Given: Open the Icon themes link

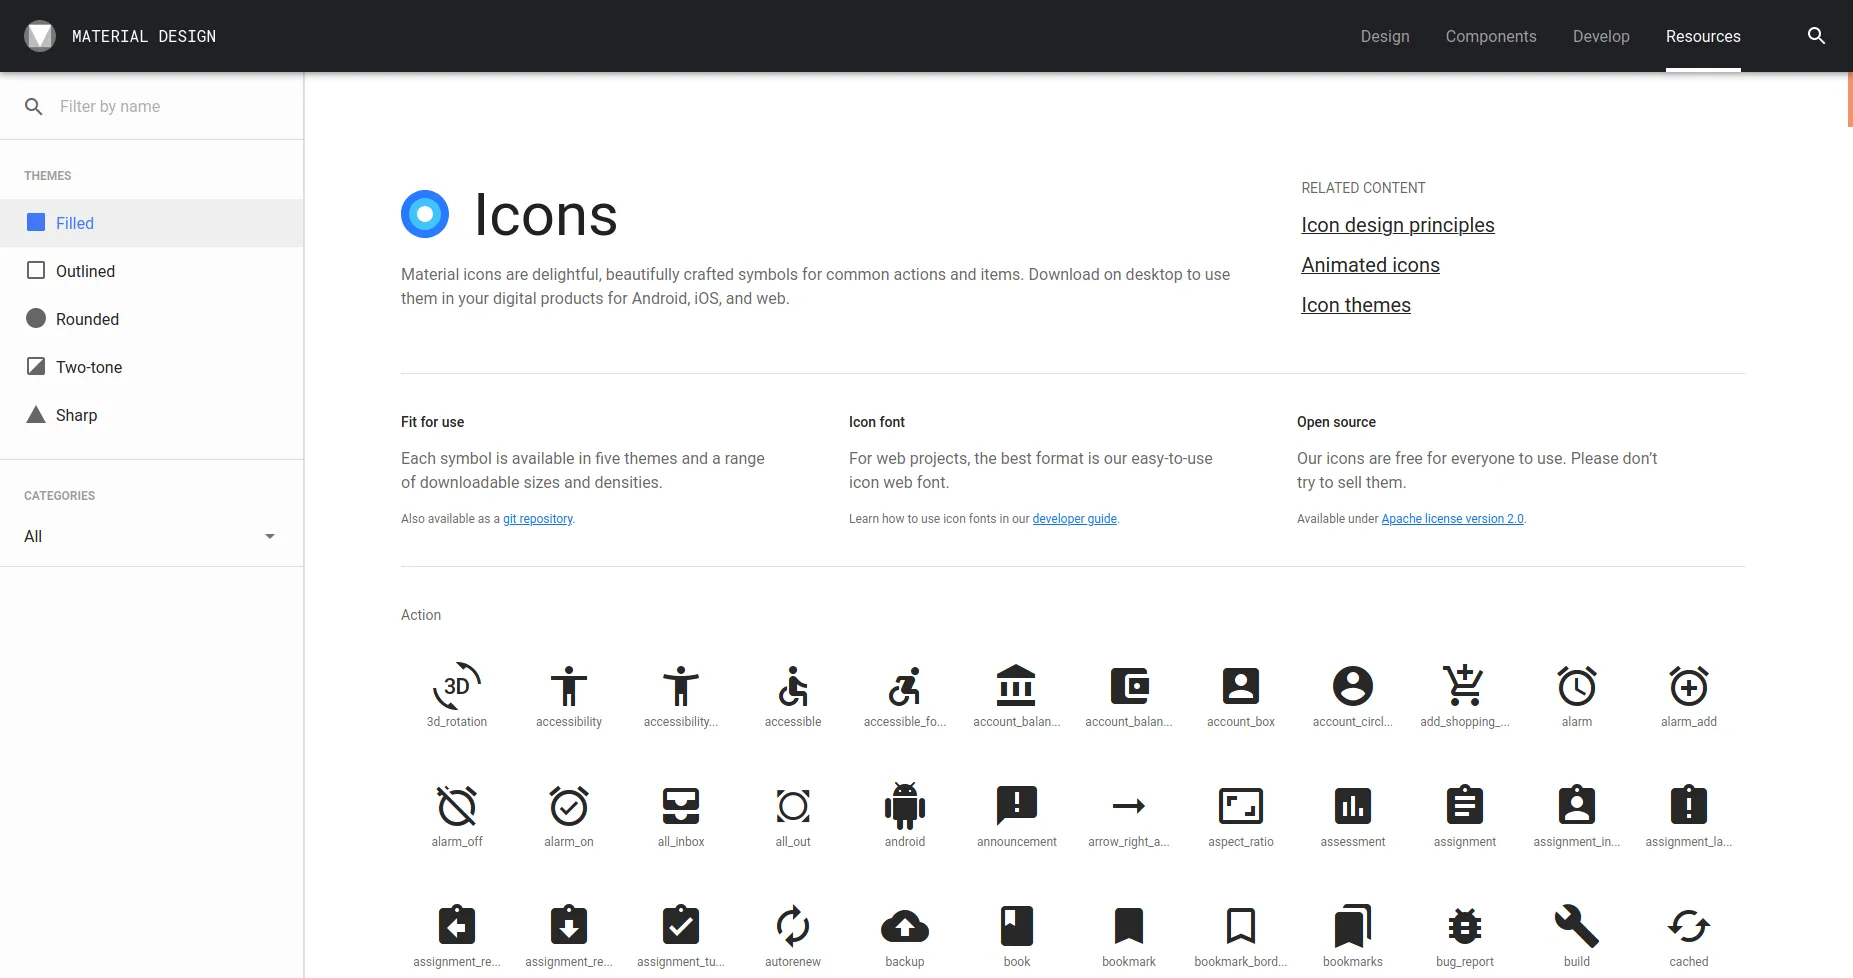Looking at the screenshot, I should coord(1356,305).
